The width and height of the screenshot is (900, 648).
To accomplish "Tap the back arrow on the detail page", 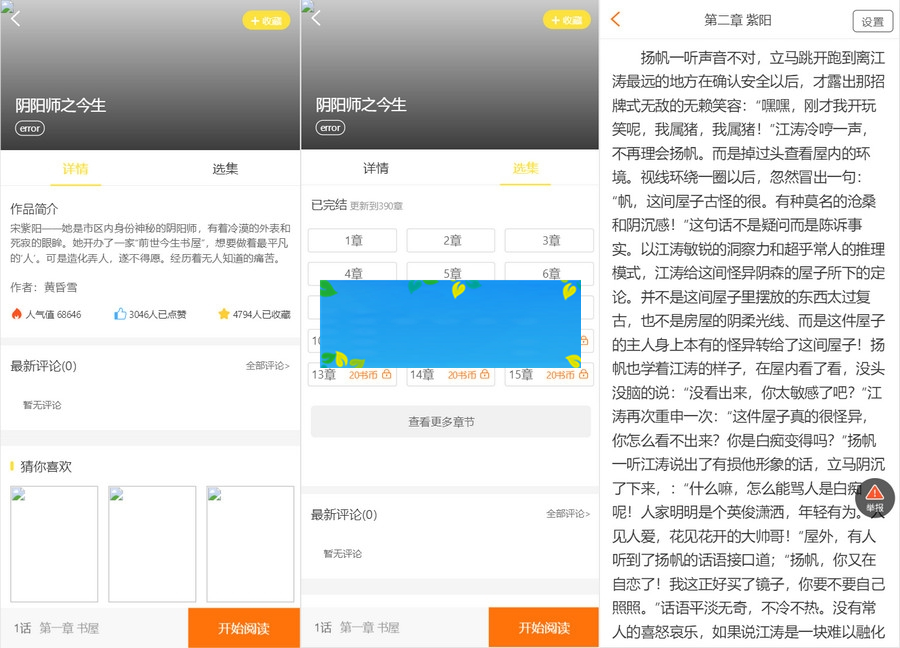I will (x=14, y=19).
